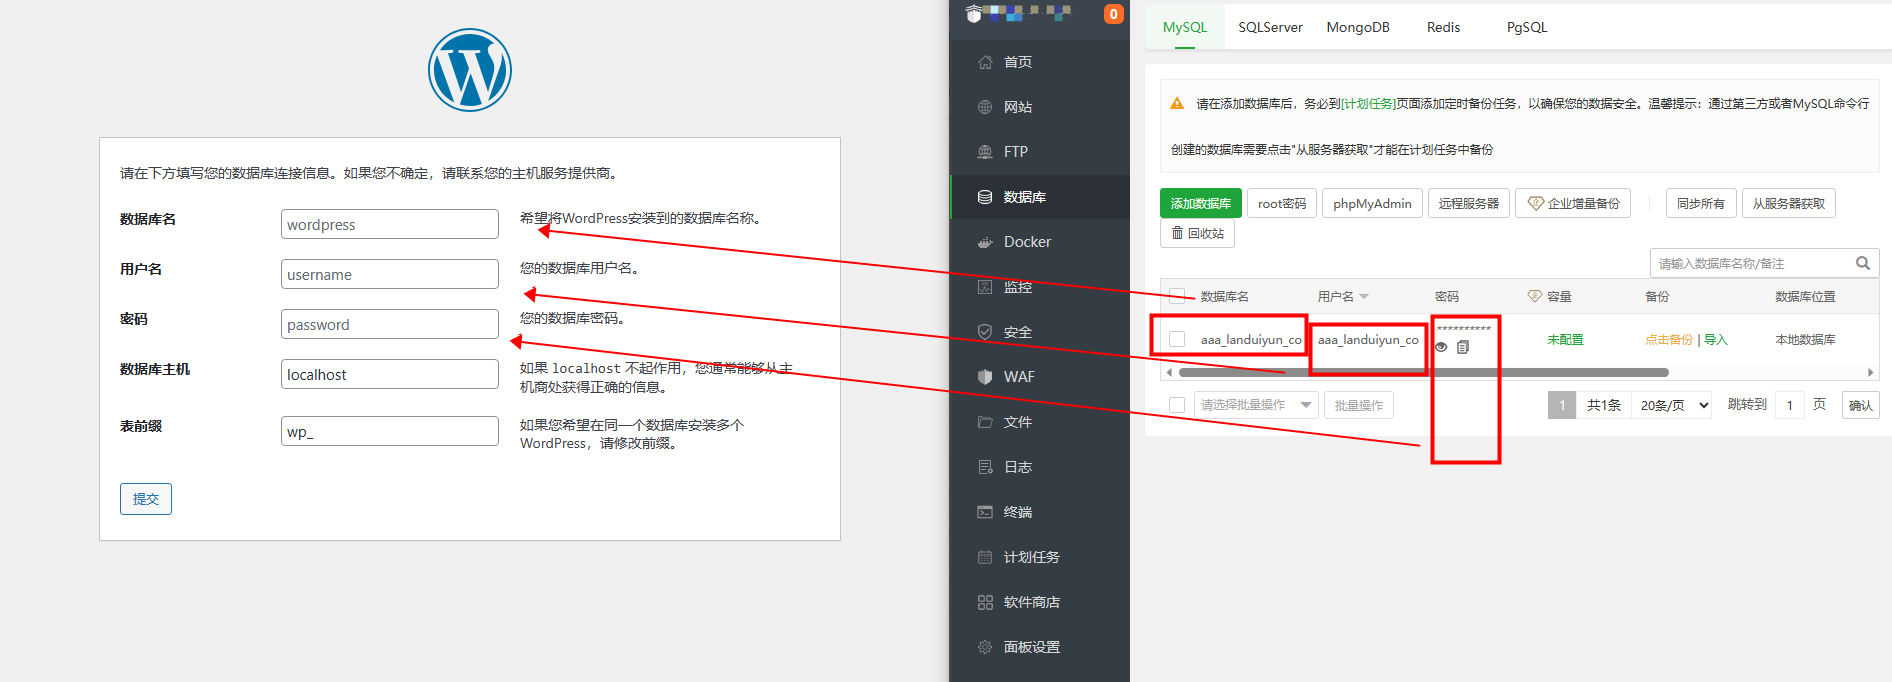Copy the database password icon

[1463, 347]
